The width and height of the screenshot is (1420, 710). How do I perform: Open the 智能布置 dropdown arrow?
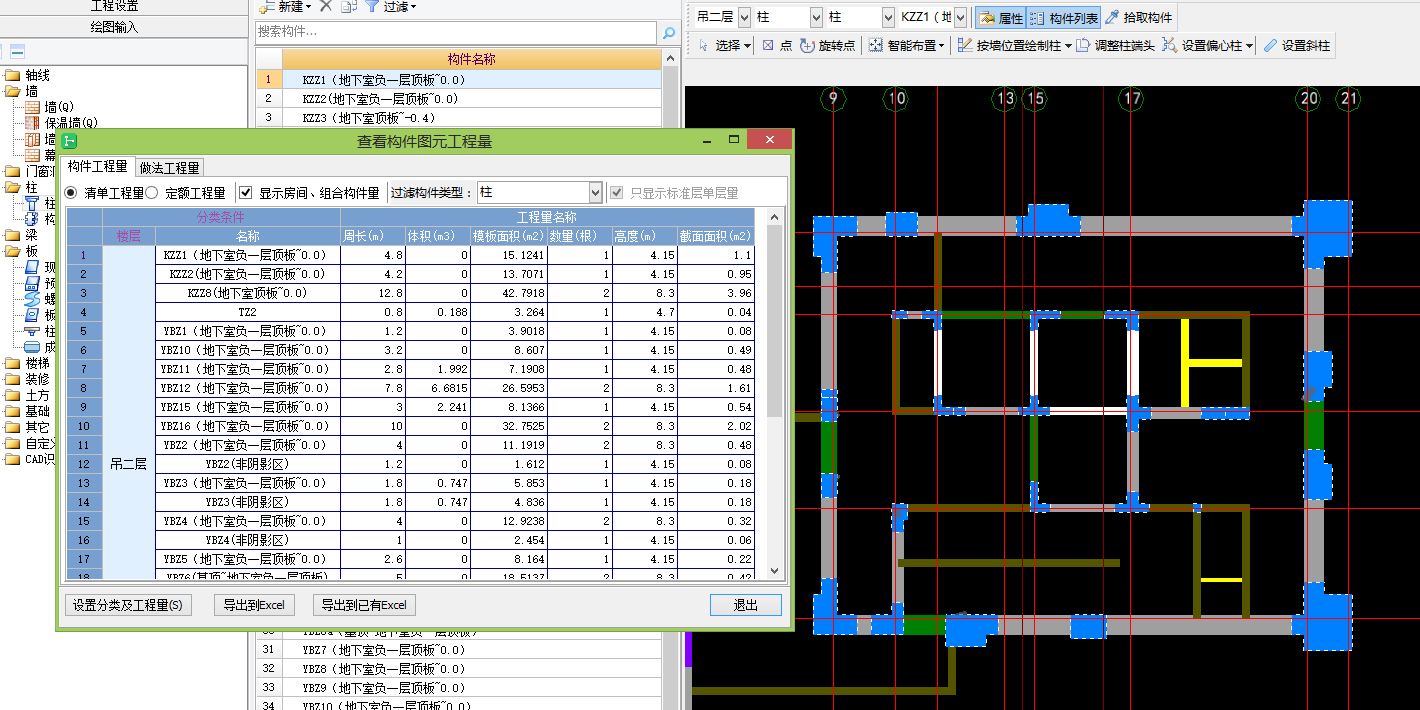(942, 46)
